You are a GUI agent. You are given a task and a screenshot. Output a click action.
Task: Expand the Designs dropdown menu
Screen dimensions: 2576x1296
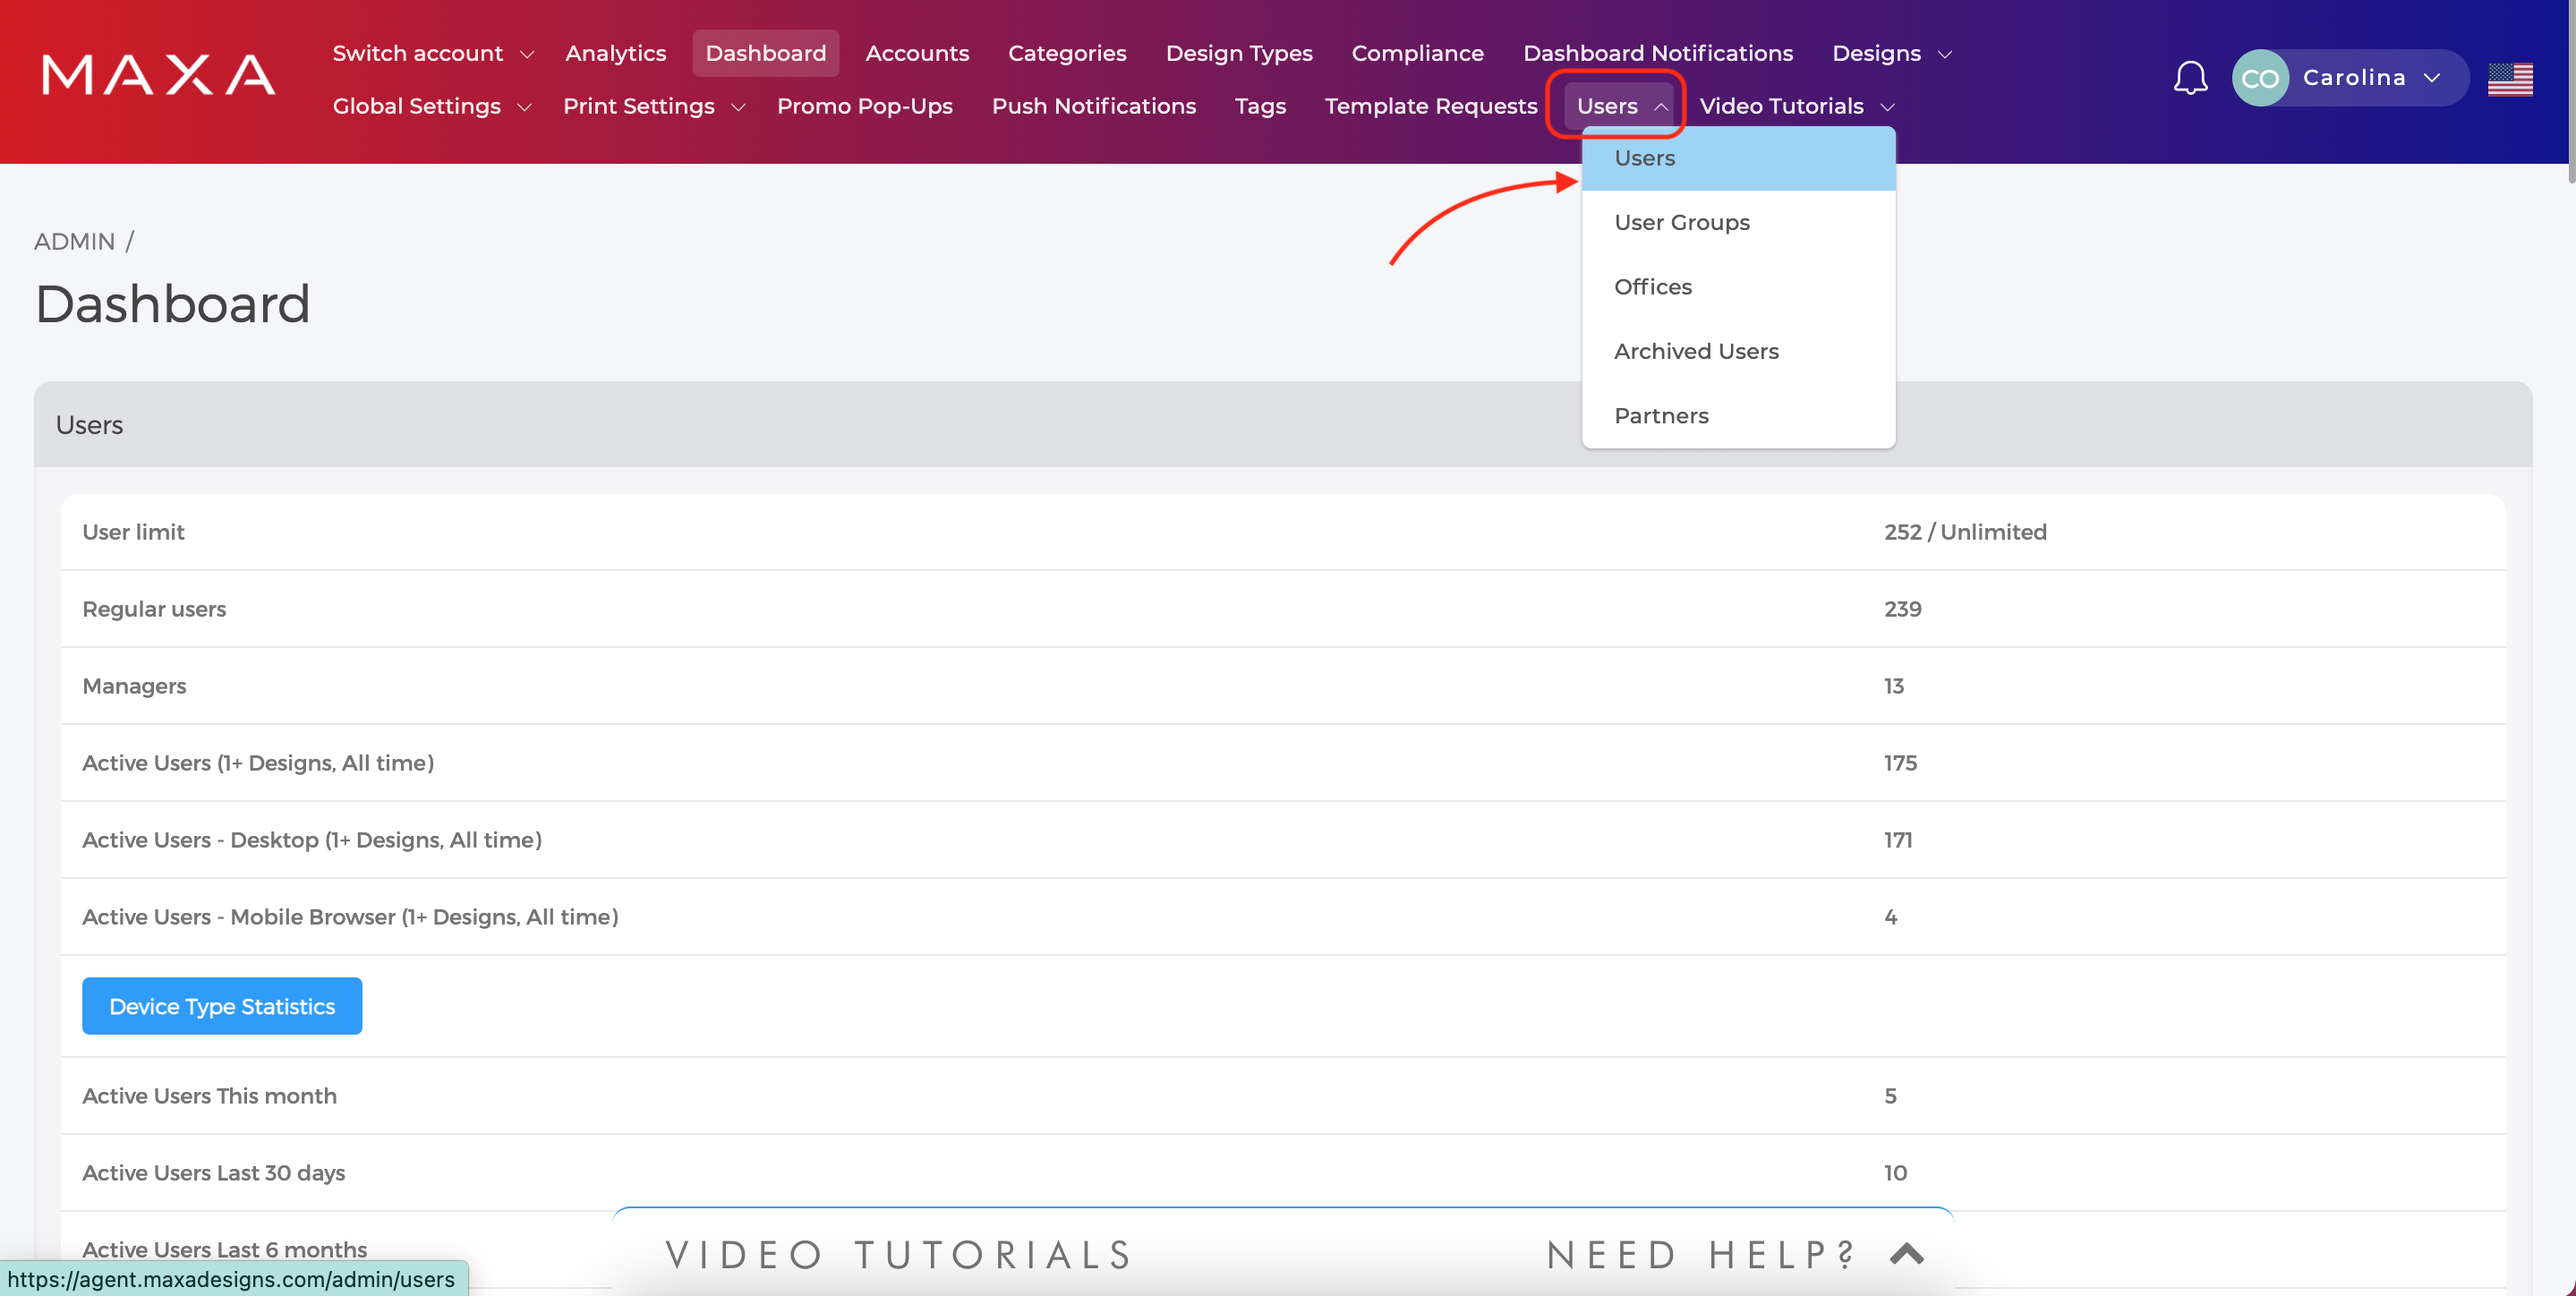1892,53
